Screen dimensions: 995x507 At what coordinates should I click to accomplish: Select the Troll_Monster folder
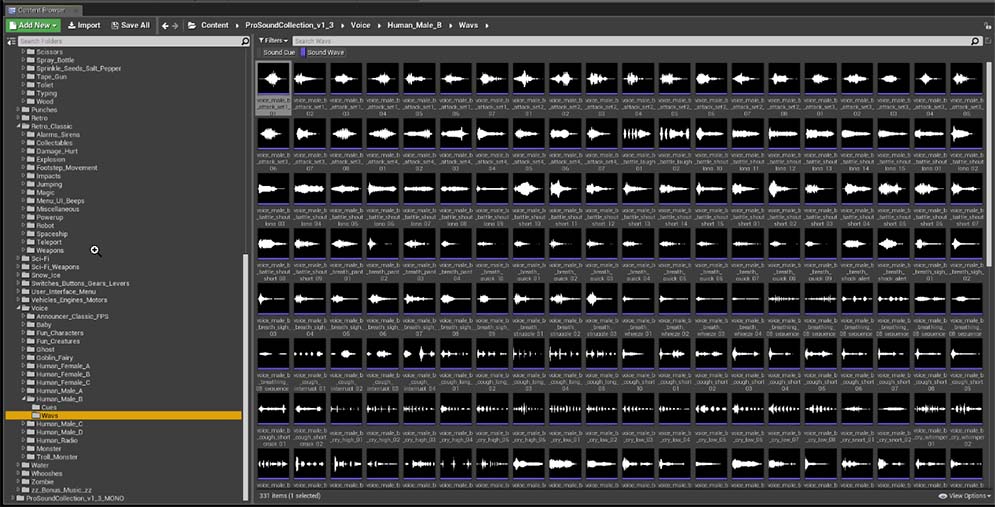[56, 457]
